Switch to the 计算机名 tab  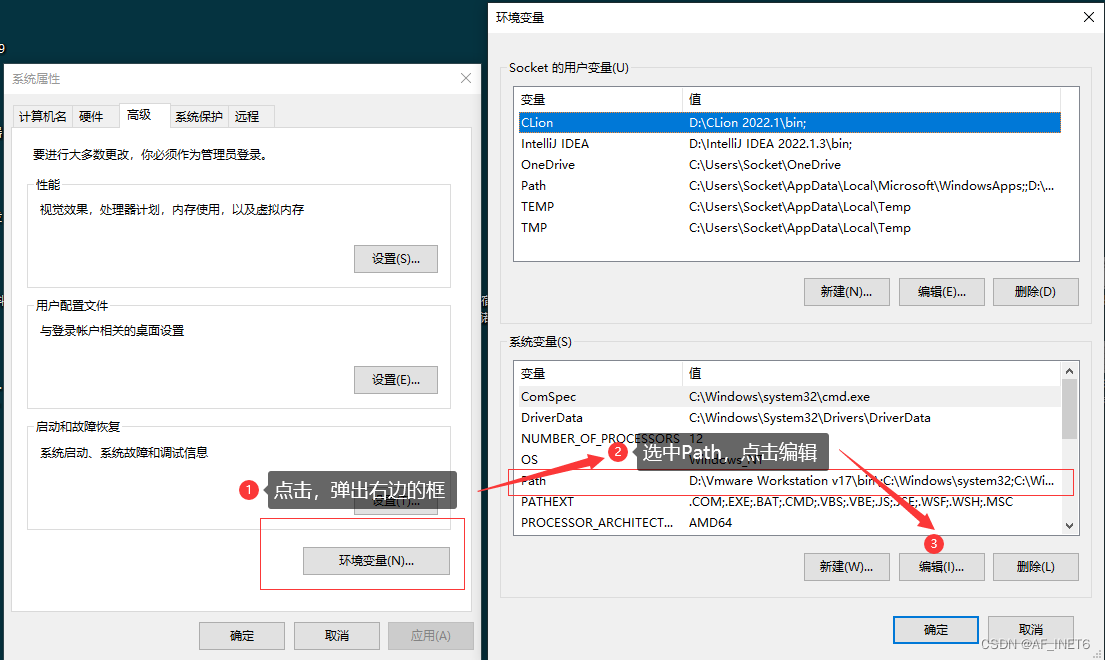coord(43,116)
